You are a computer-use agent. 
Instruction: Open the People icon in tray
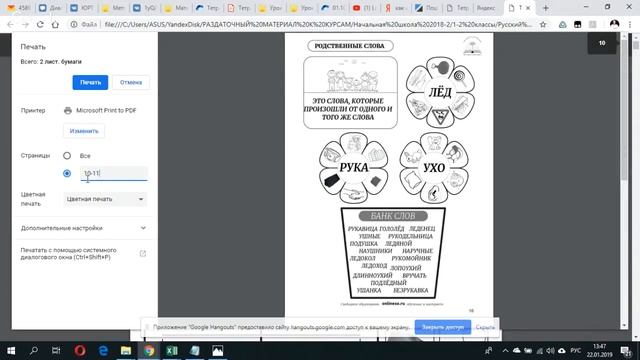(488, 351)
